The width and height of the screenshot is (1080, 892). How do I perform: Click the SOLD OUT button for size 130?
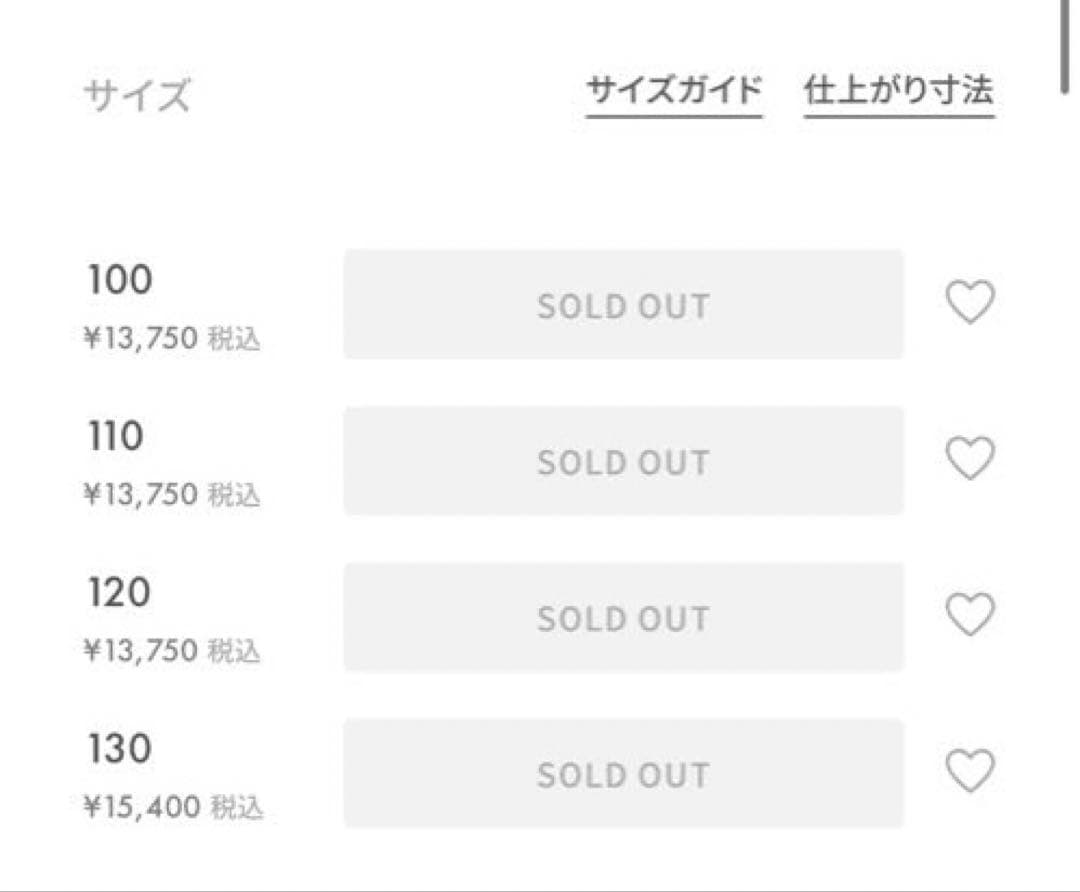pos(623,774)
